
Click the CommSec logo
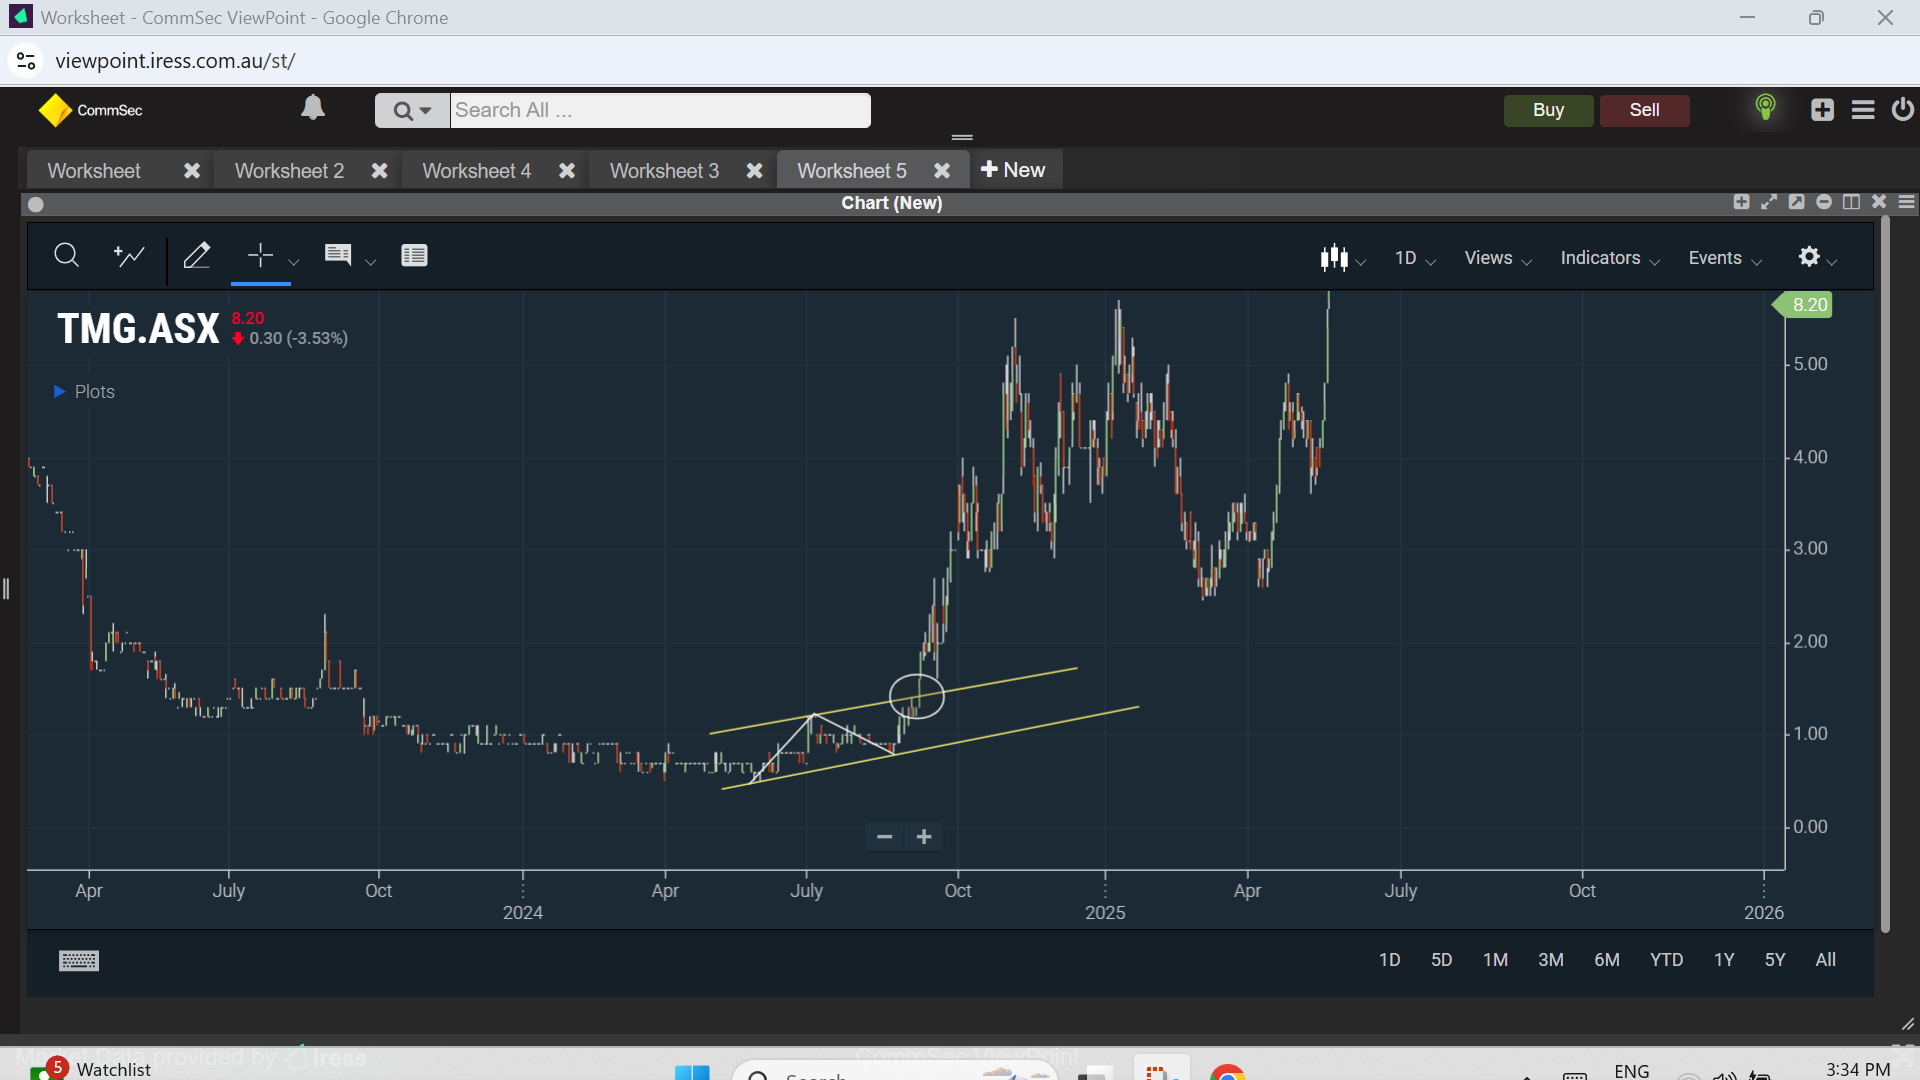click(x=90, y=110)
